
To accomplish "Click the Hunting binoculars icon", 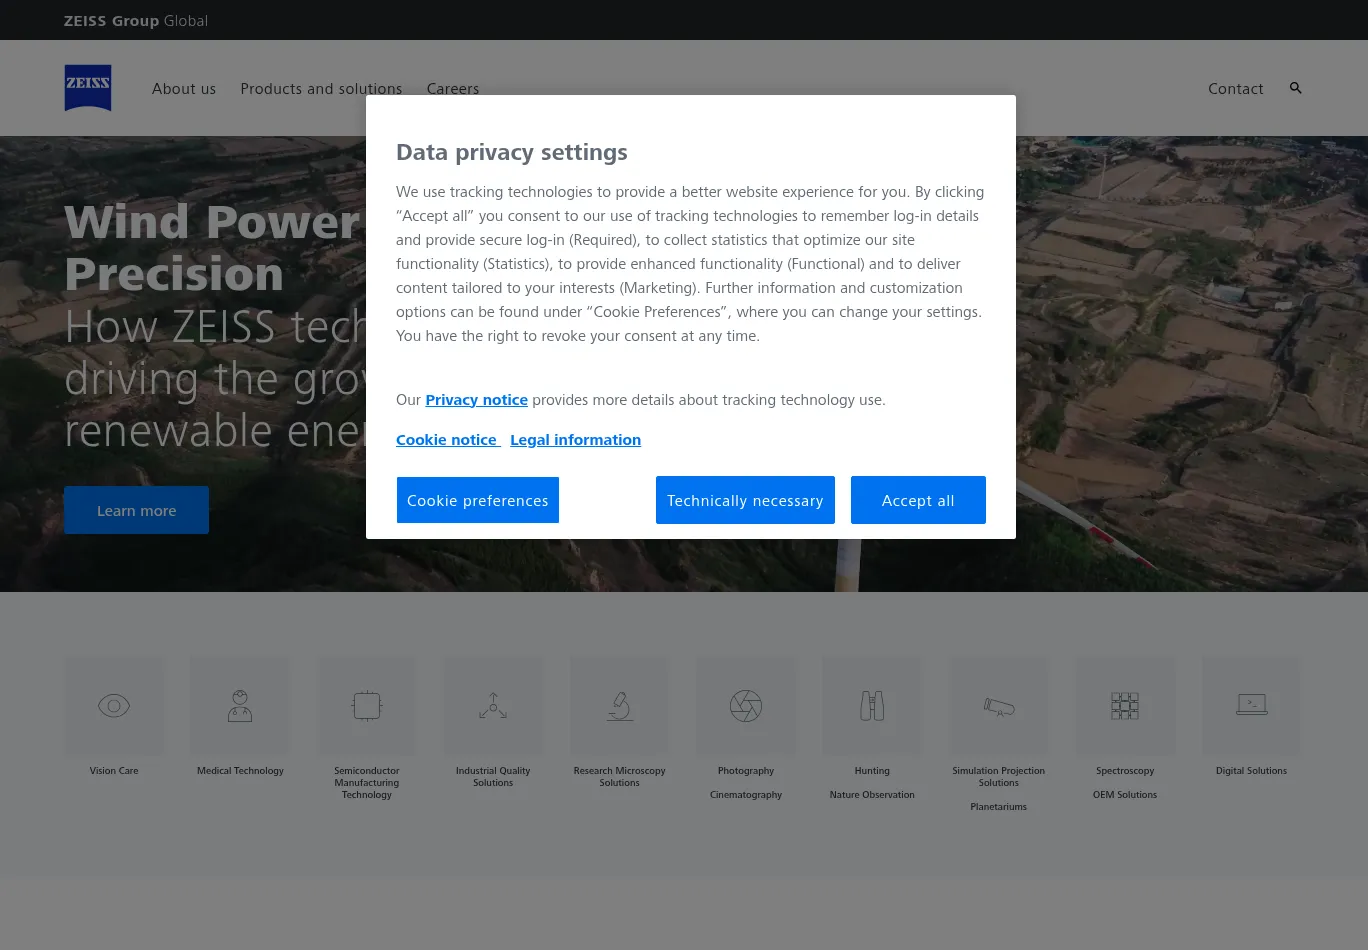I will tap(872, 706).
